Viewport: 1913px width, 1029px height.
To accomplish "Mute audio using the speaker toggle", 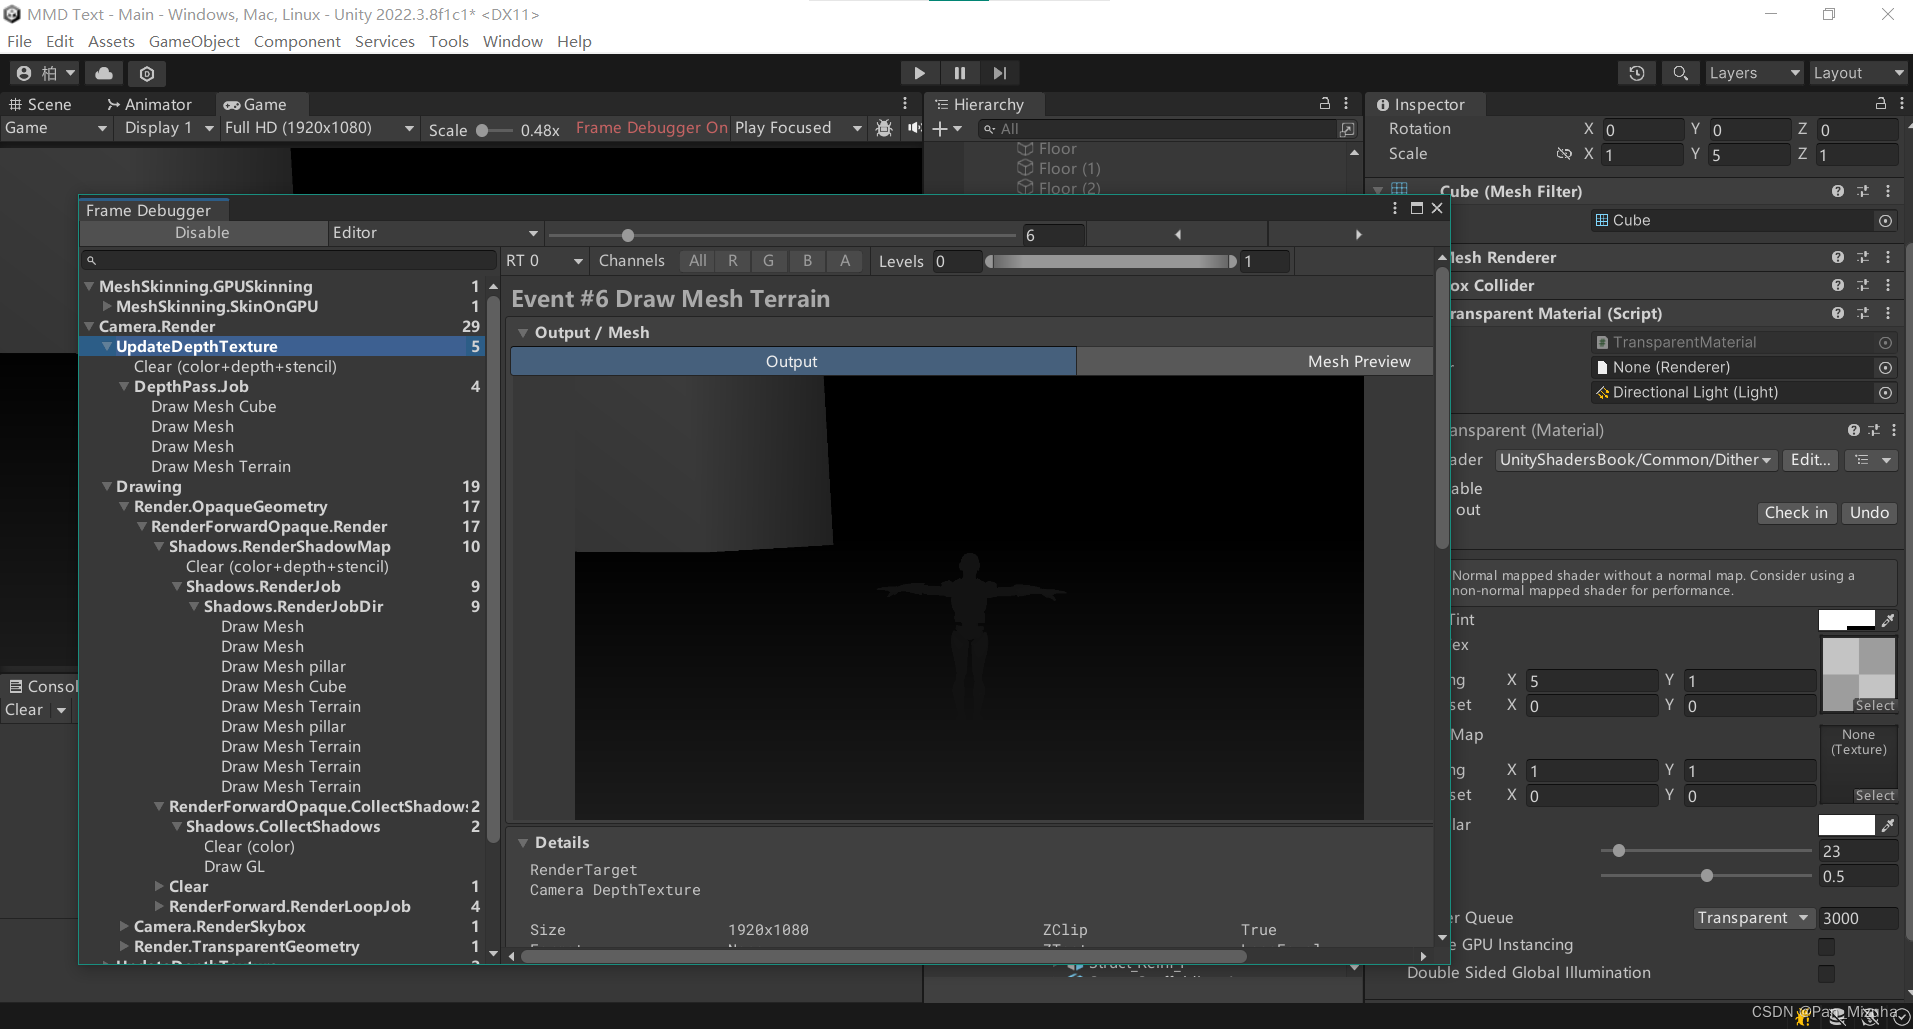I will click(913, 128).
